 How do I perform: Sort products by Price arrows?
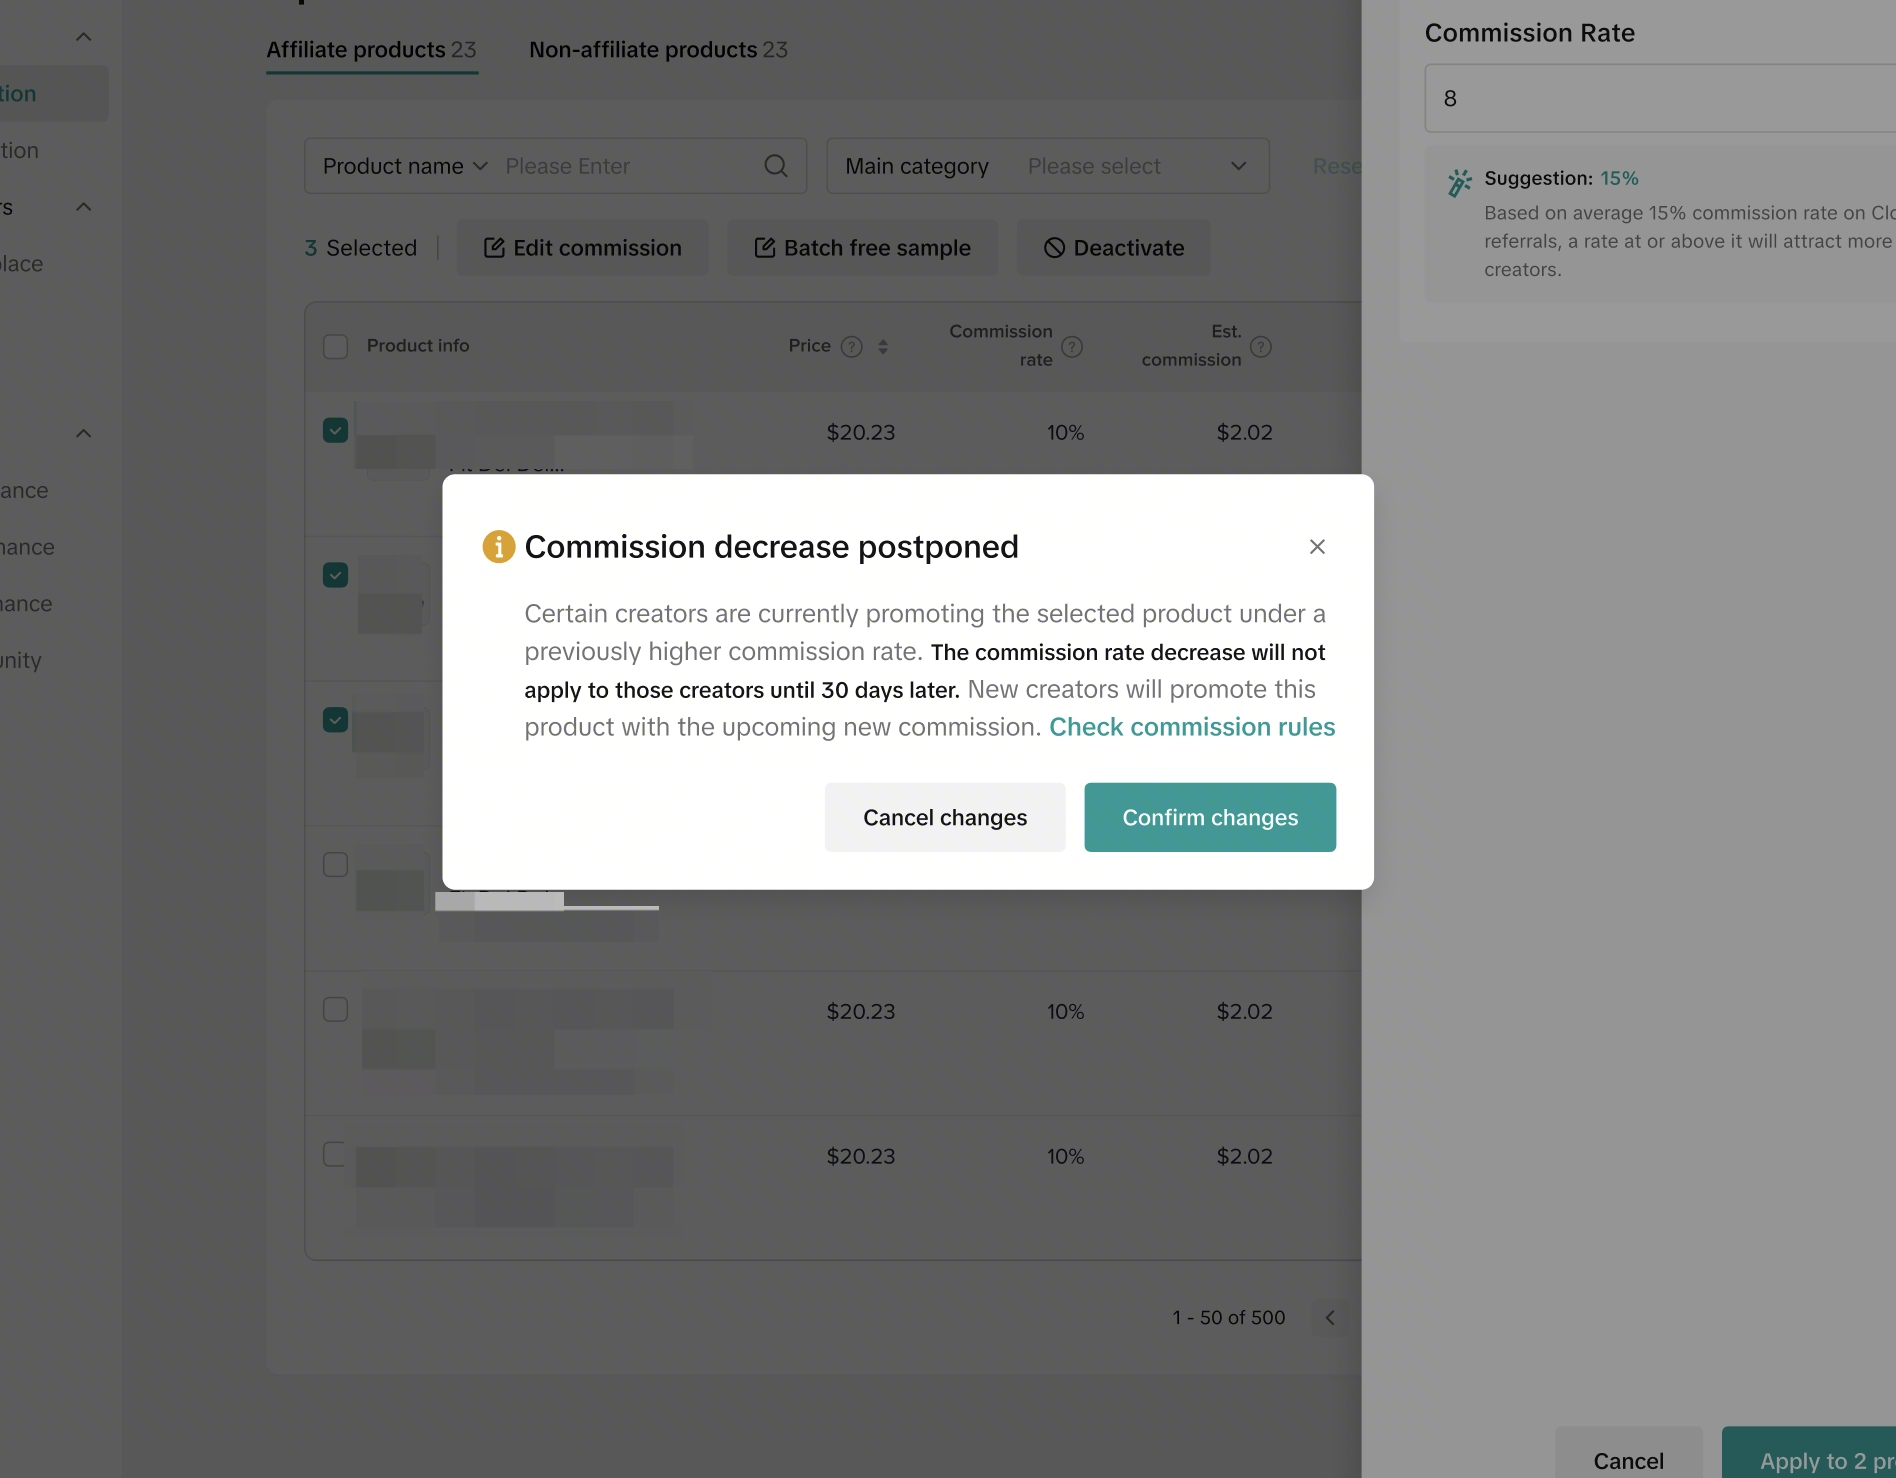pos(883,347)
